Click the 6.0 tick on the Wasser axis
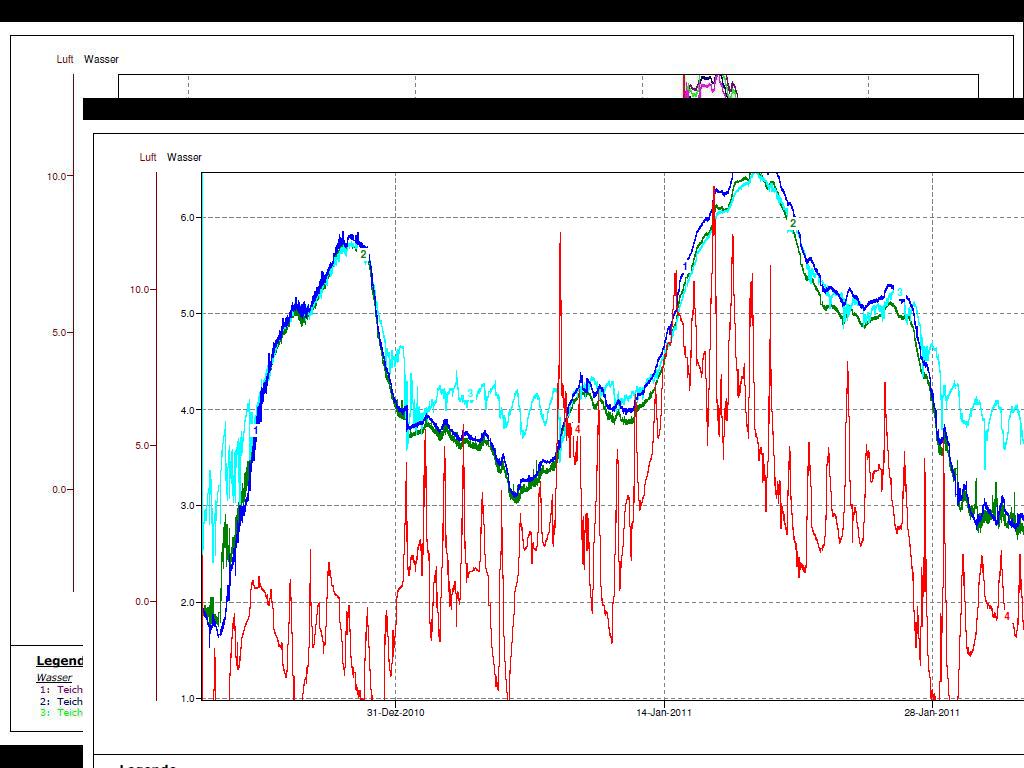 pos(189,217)
